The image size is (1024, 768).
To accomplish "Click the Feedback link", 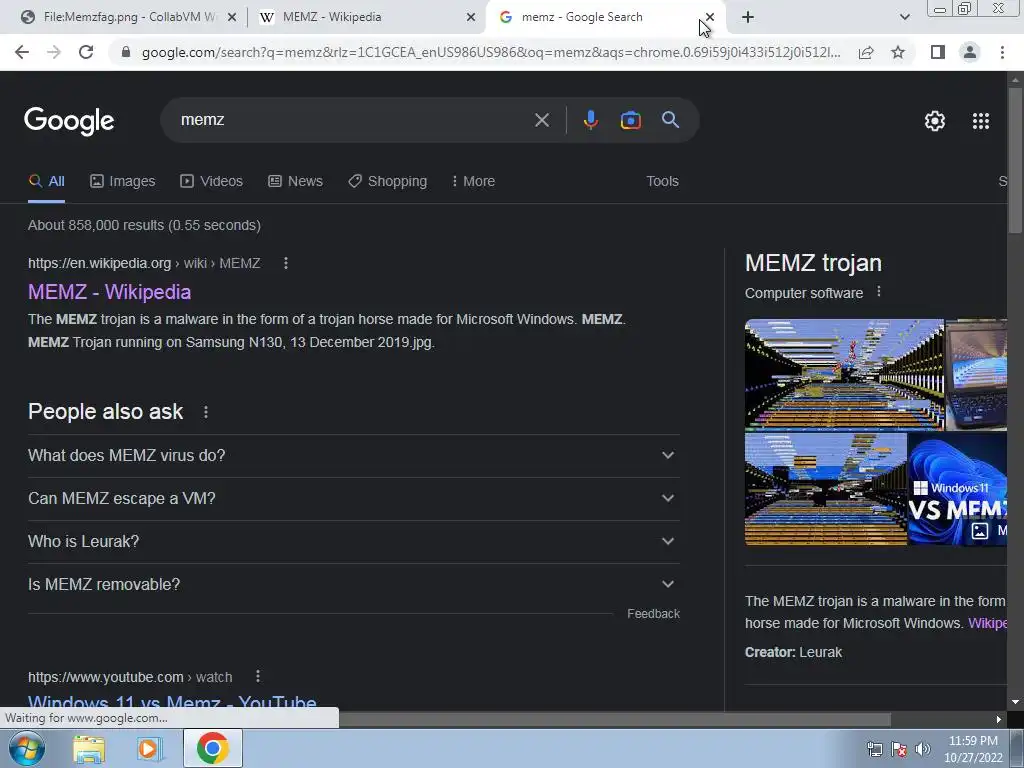I will click(x=653, y=614).
